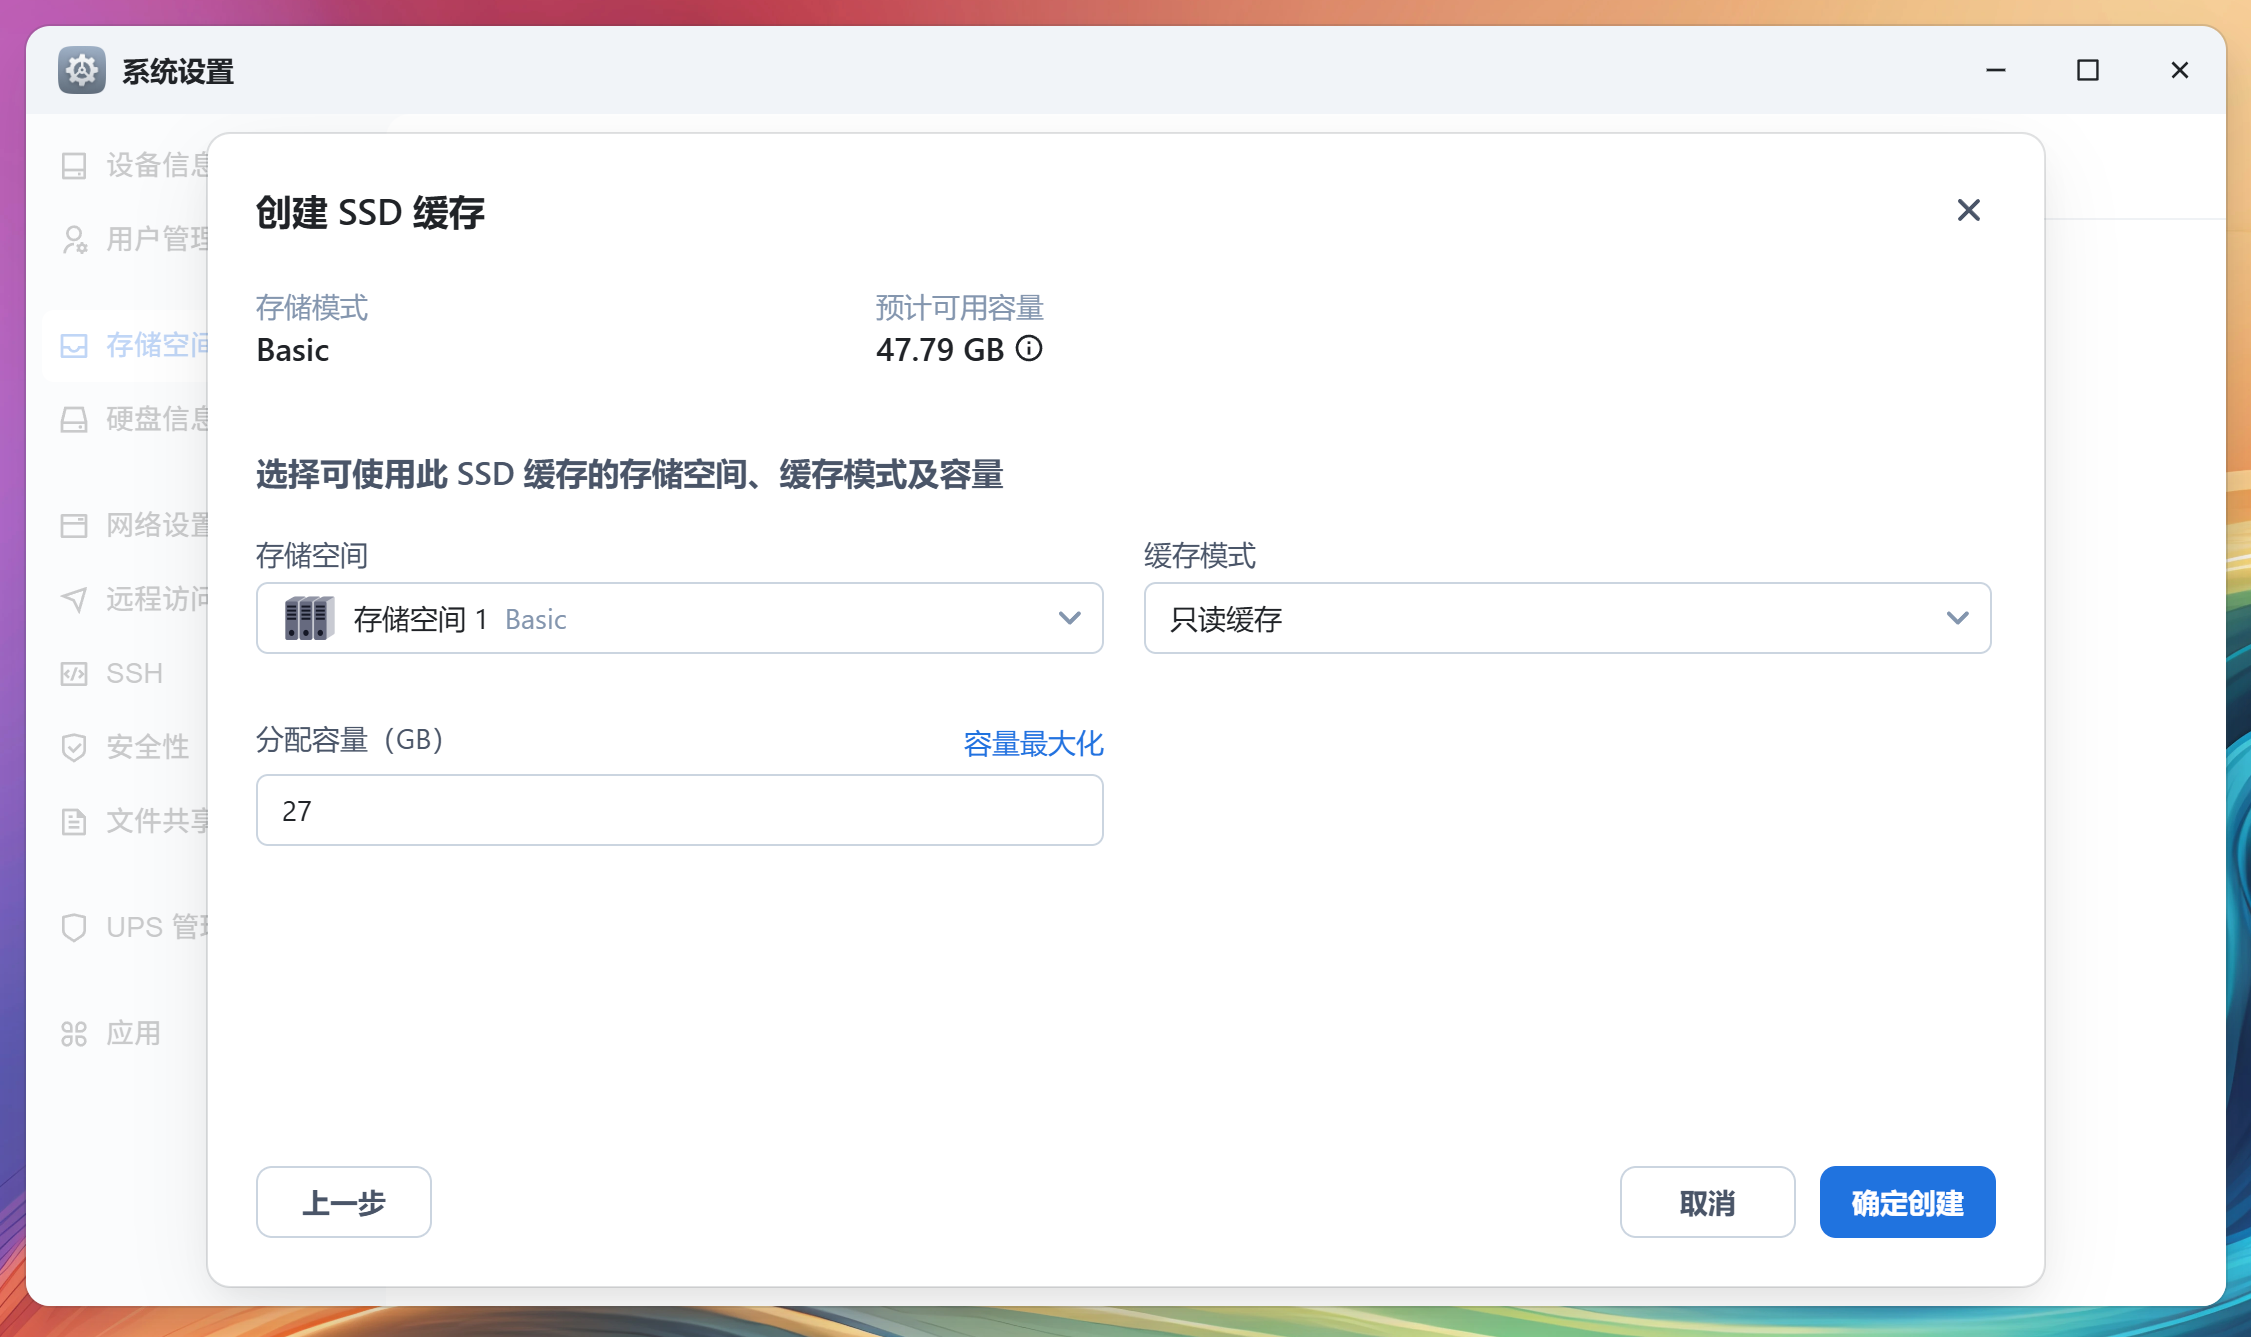Expand the 存储空间 1 Basic selector
The height and width of the screenshot is (1337, 2251).
pos(679,618)
